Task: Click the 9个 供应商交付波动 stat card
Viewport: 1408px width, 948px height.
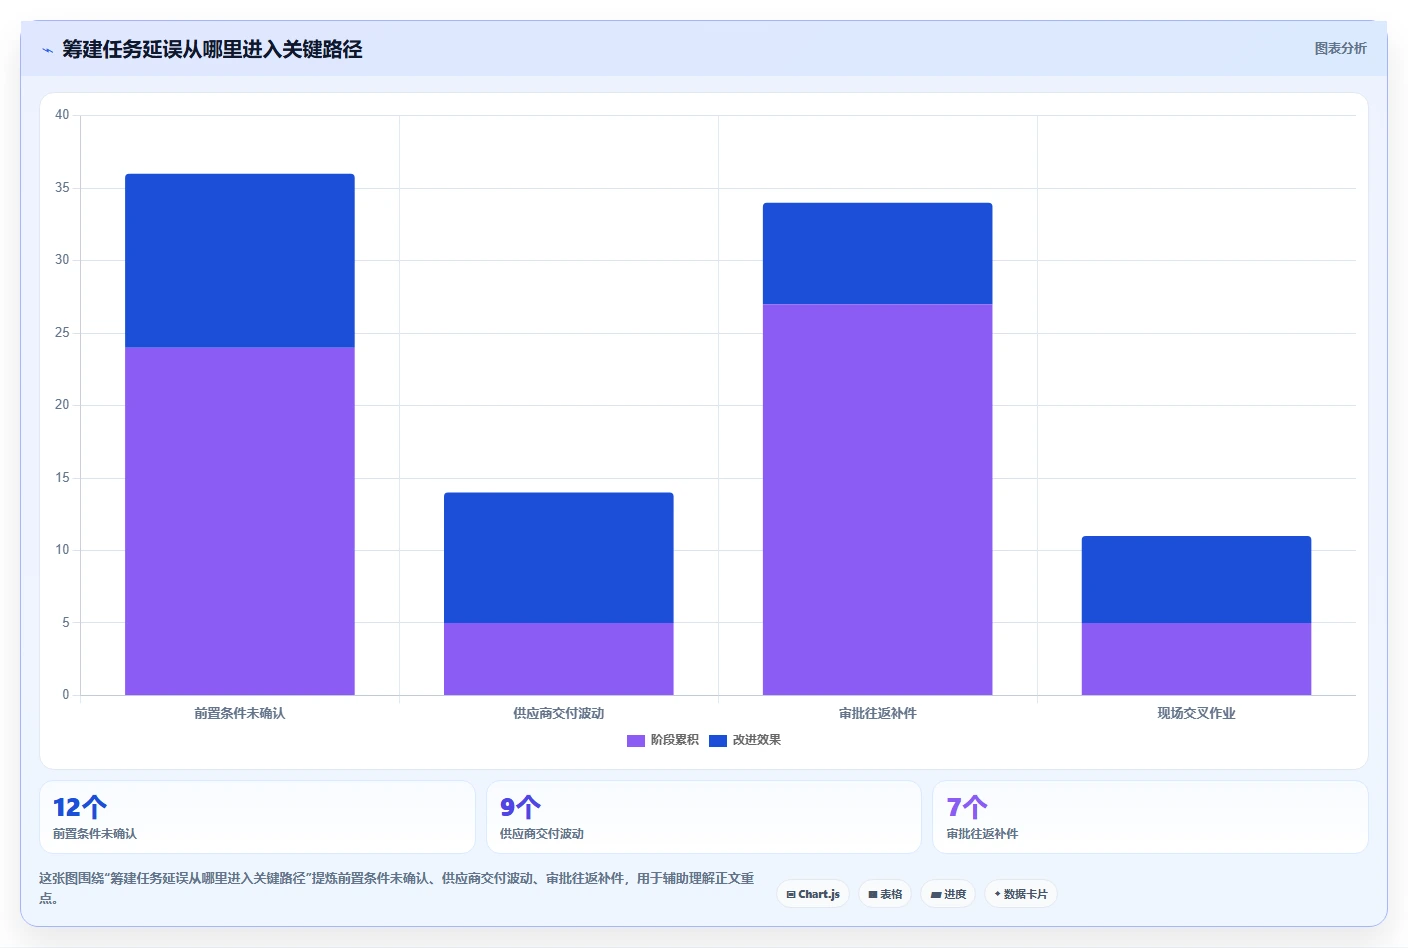Action: [704, 817]
